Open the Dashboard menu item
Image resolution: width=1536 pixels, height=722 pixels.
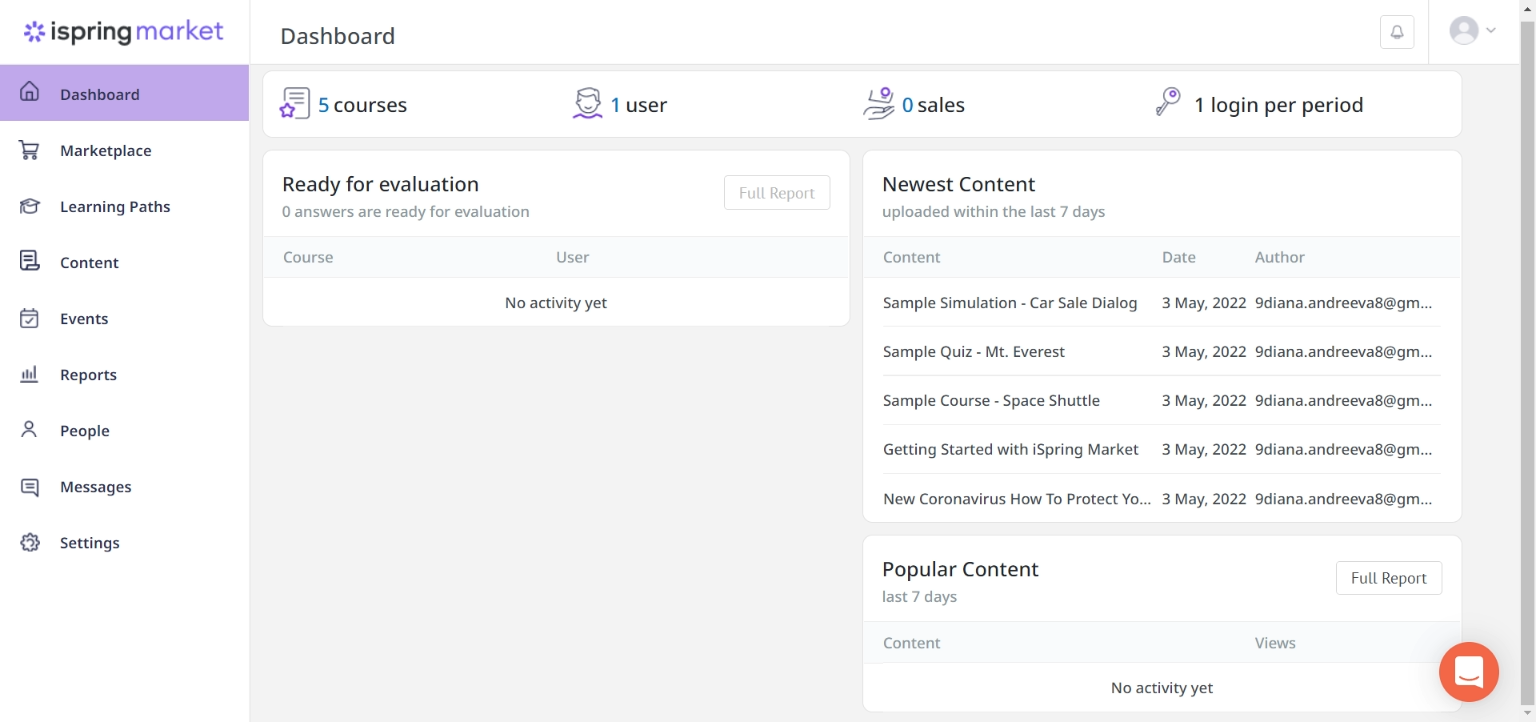tap(124, 93)
